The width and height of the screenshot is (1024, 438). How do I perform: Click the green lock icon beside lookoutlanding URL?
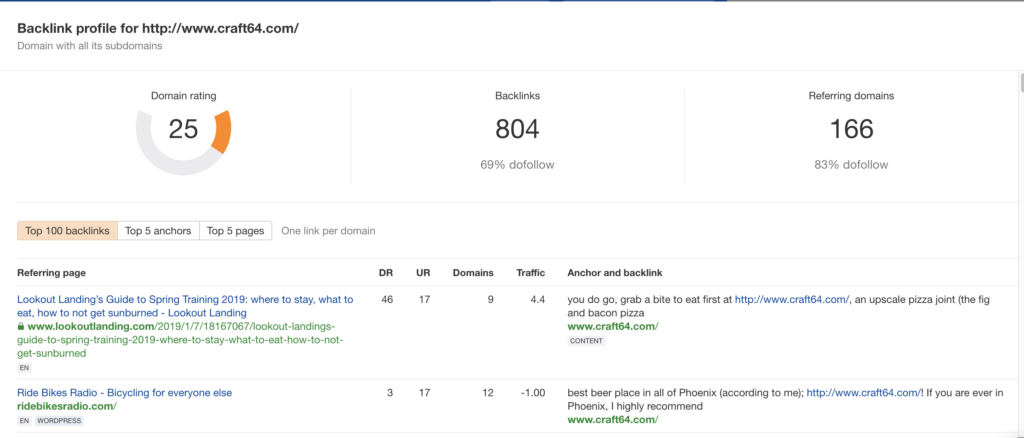[x=22, y=327]
